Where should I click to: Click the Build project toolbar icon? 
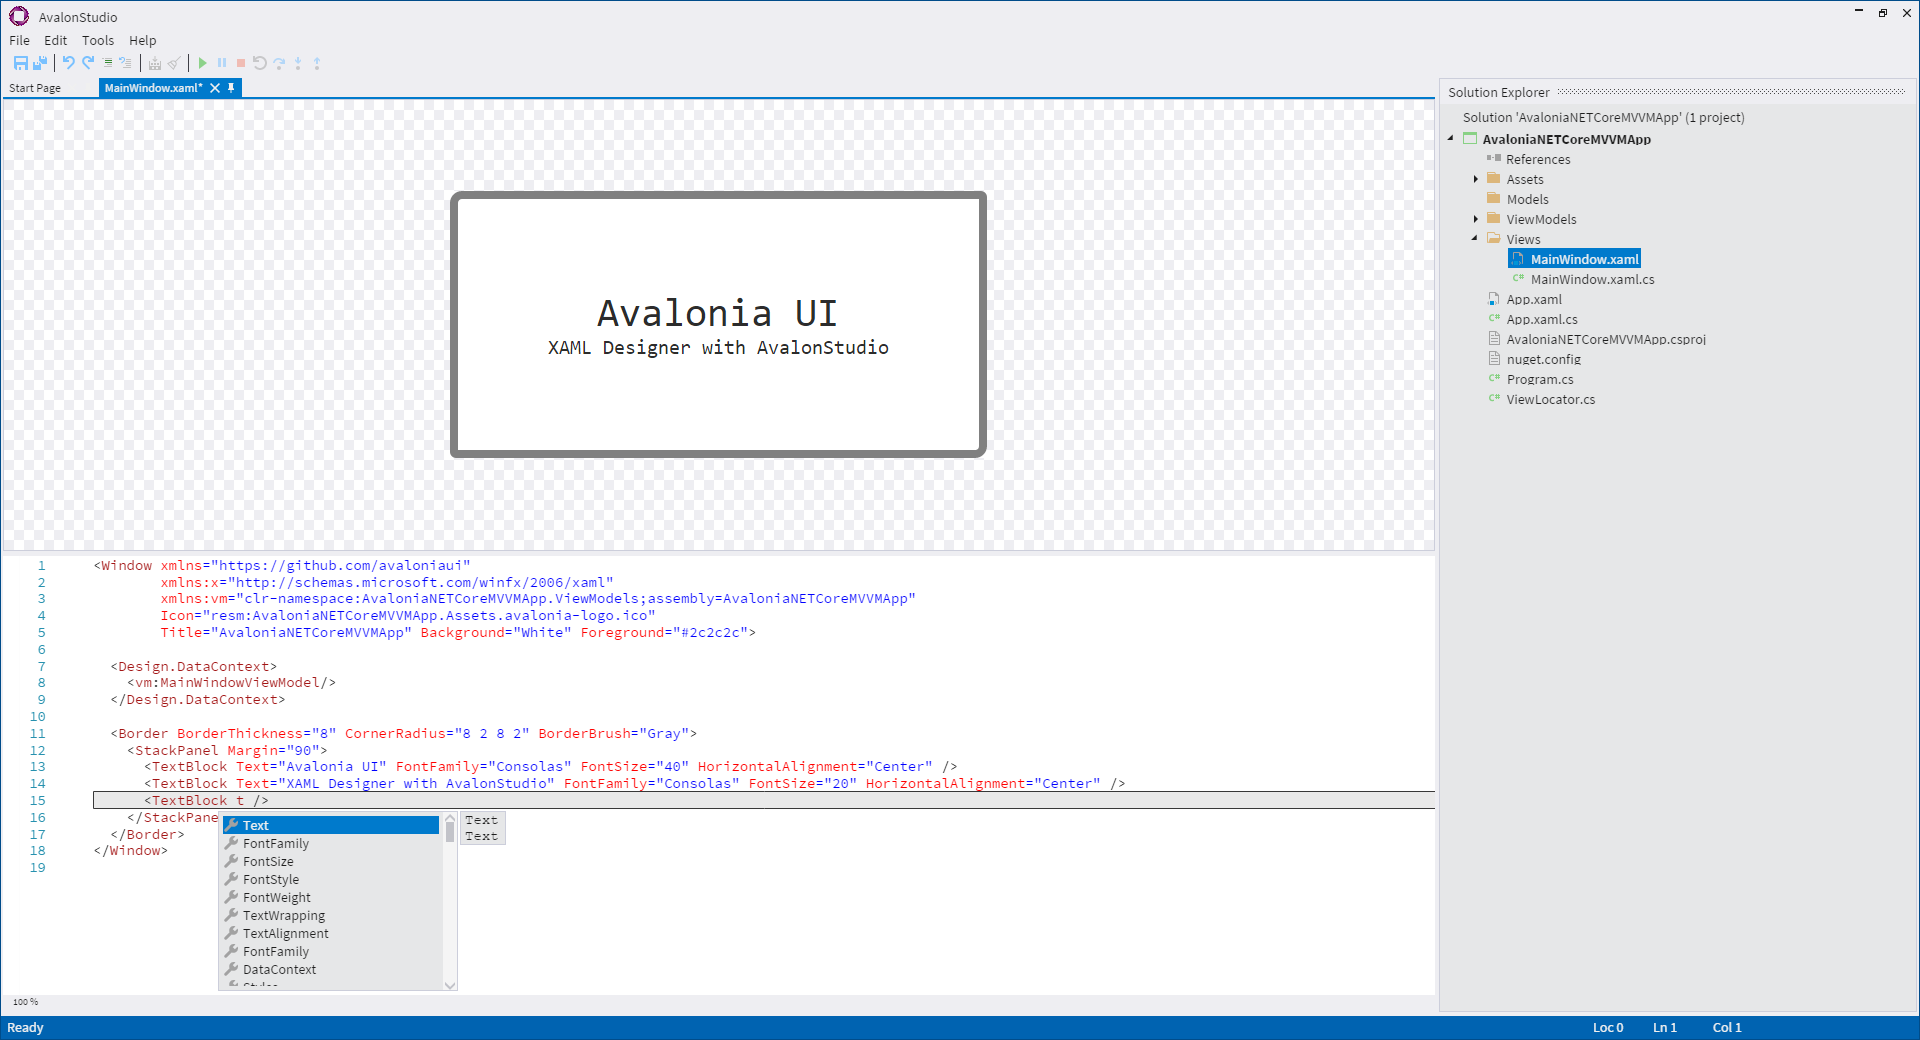[154, 63]
